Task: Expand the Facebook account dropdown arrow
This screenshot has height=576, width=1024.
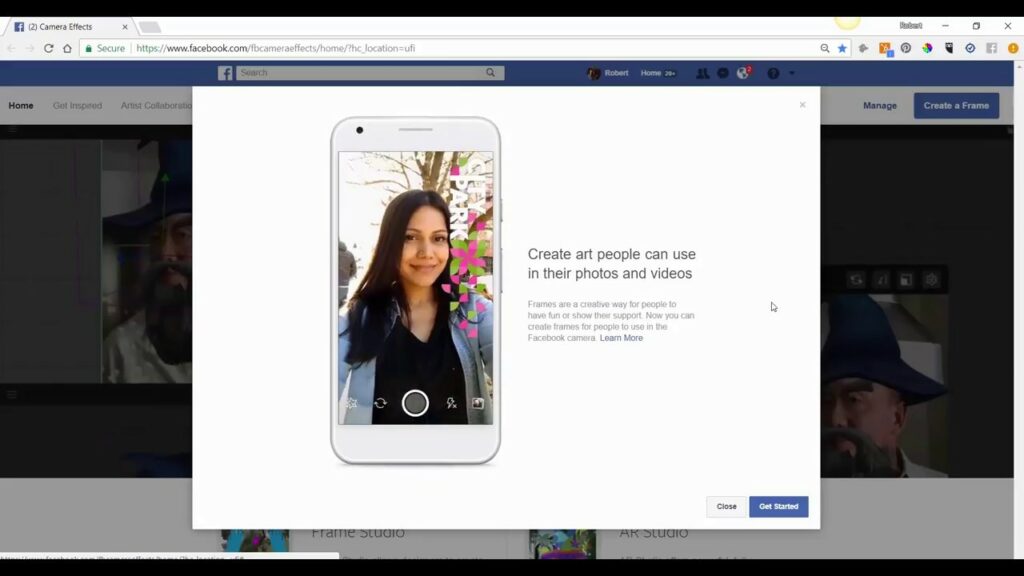Action: (792, 73)
